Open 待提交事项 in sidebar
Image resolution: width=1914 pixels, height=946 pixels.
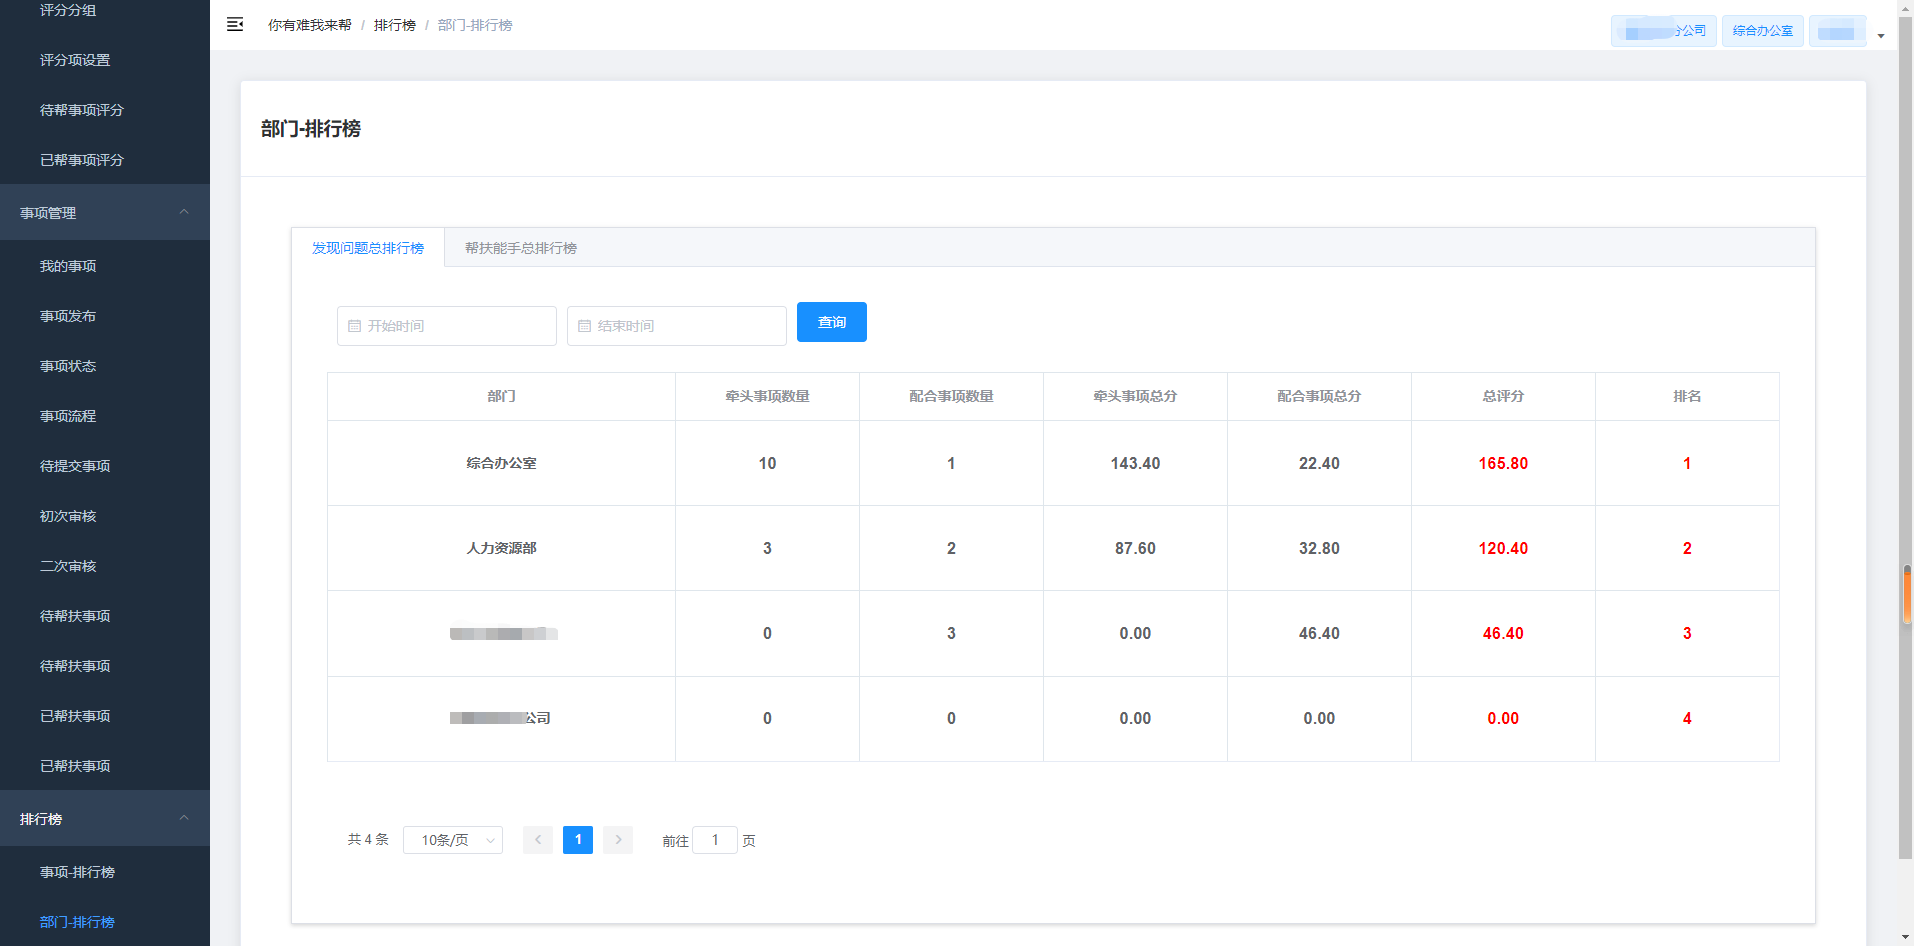click(105, 466)
